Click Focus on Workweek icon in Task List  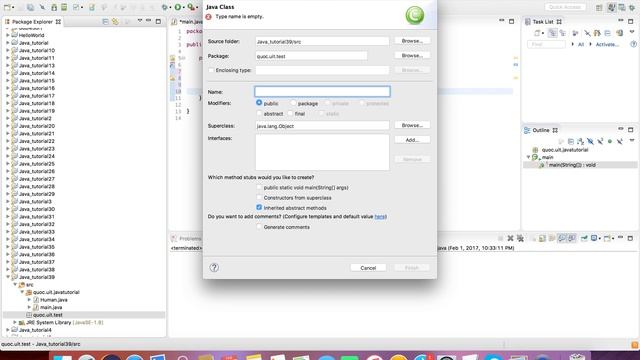(x=575, y=33)
